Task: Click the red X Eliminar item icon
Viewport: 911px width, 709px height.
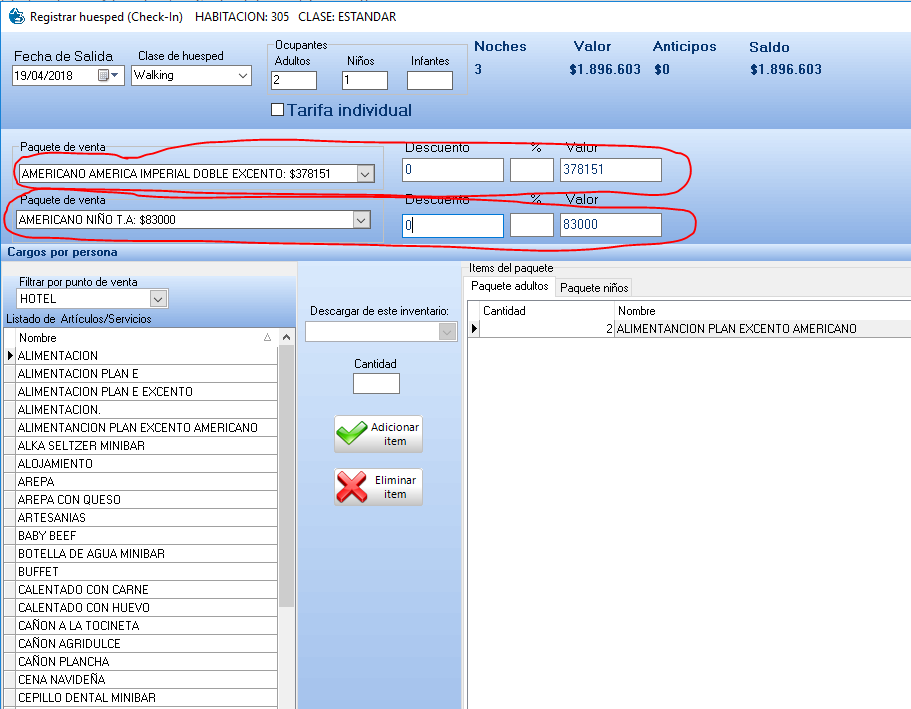Action: 352,487
